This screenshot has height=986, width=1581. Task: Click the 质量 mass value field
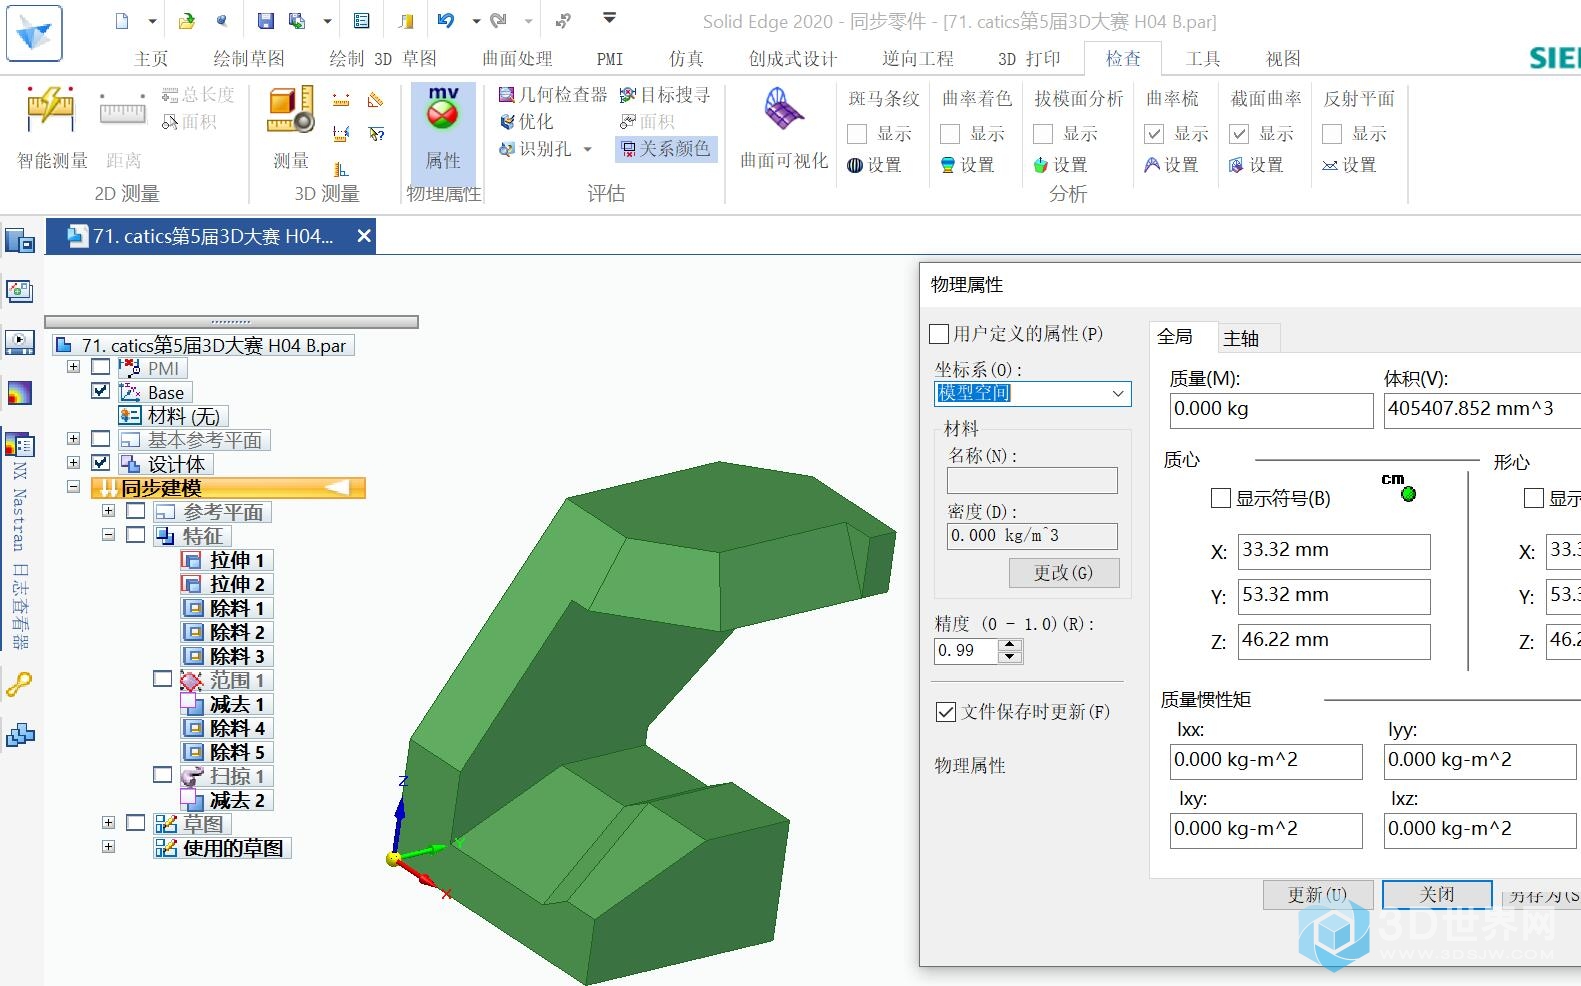(1271, 410)
